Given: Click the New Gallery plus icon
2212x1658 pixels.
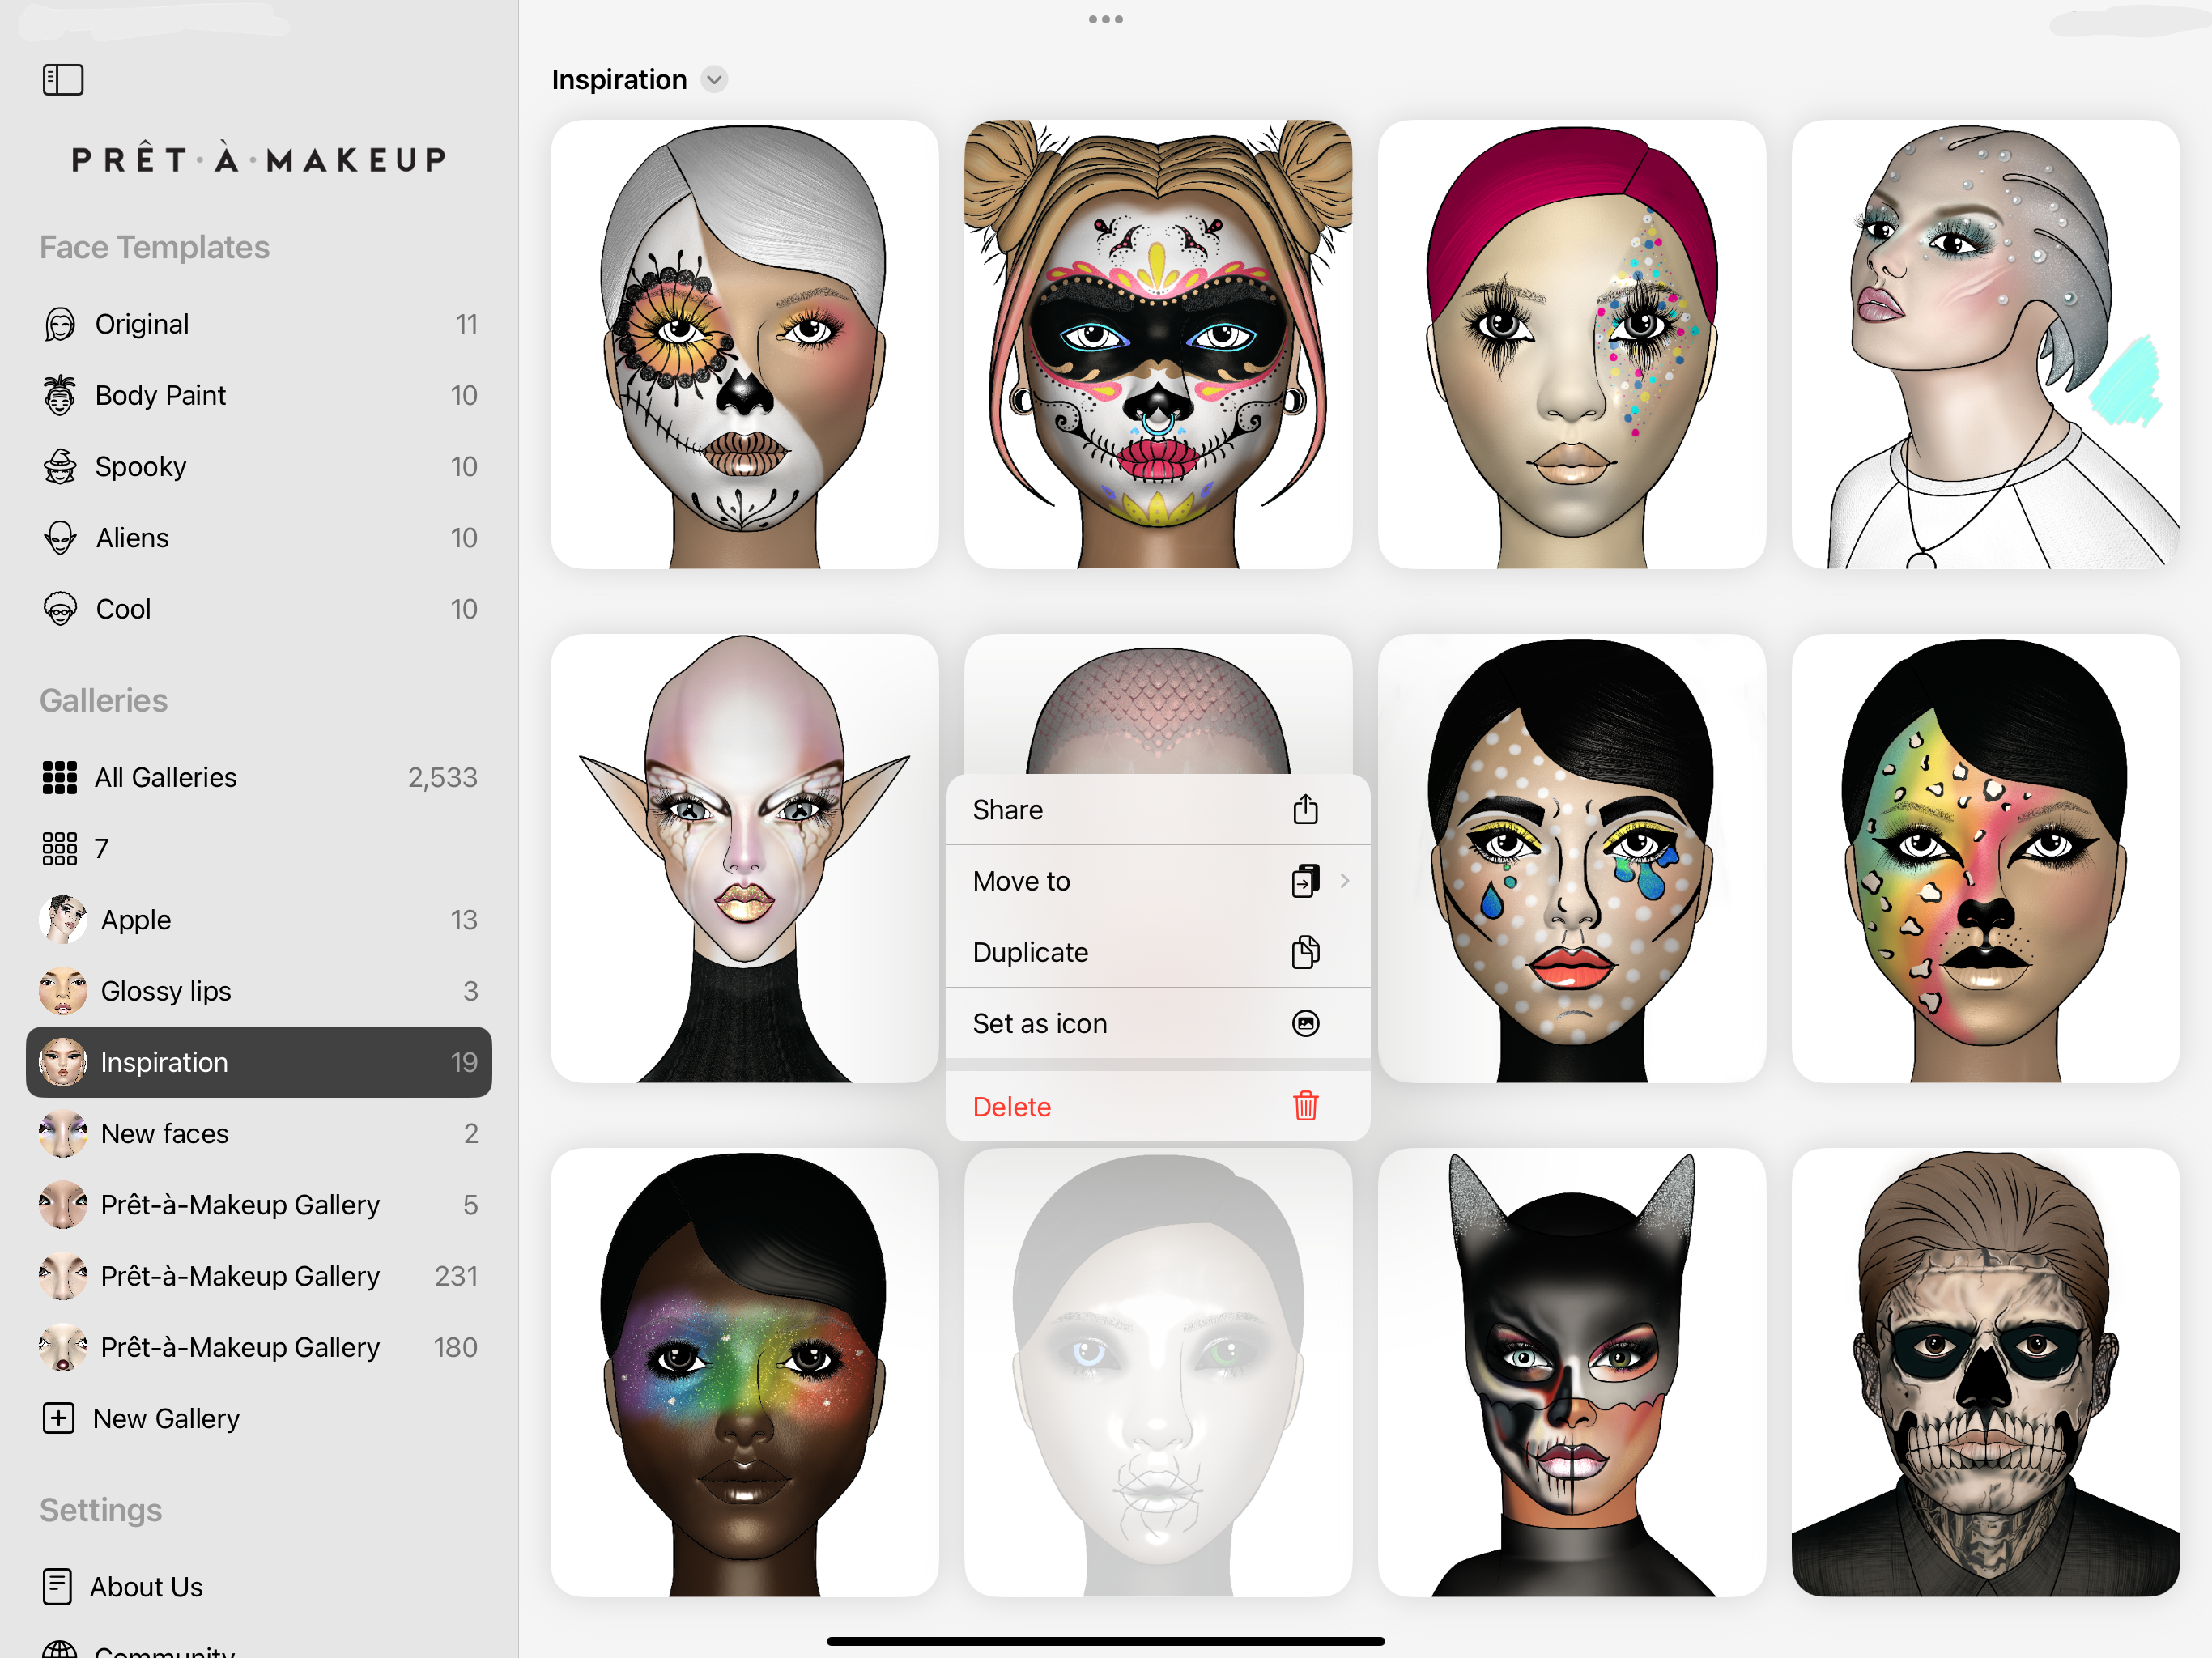Looking at the screenshot, I should (x=58, y=1418).
